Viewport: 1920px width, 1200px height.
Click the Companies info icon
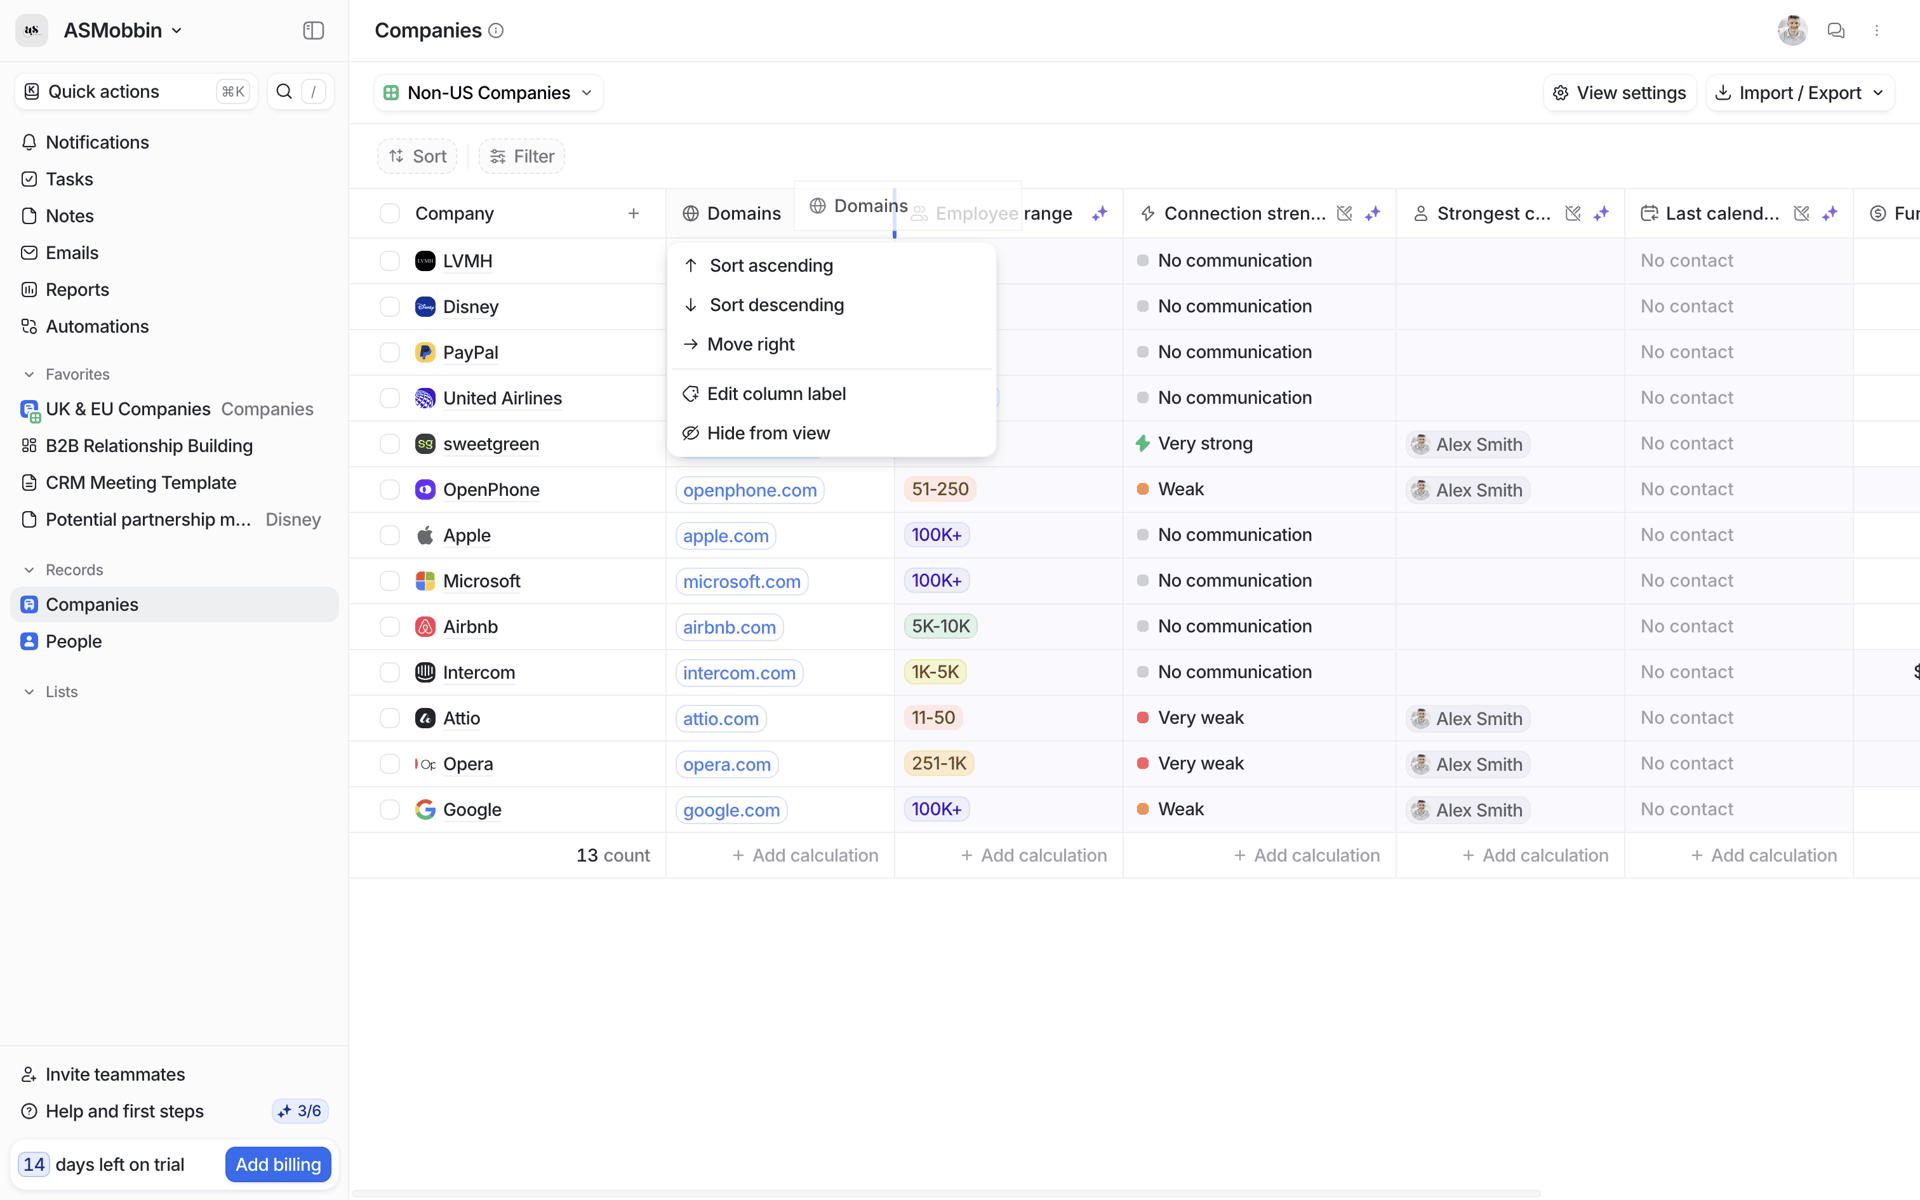[x=496, y=31]
